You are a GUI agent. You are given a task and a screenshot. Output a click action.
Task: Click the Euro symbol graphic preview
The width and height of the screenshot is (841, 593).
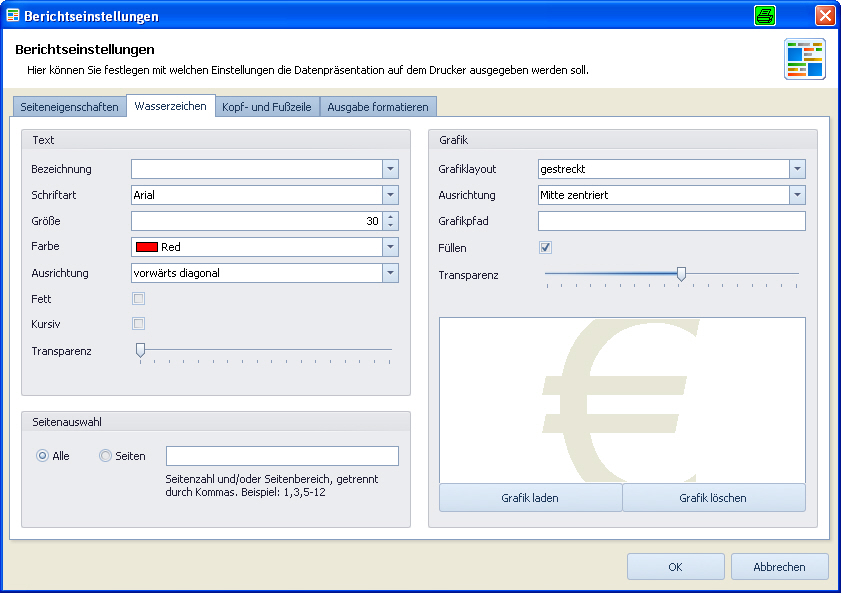[x=622, y=401]
